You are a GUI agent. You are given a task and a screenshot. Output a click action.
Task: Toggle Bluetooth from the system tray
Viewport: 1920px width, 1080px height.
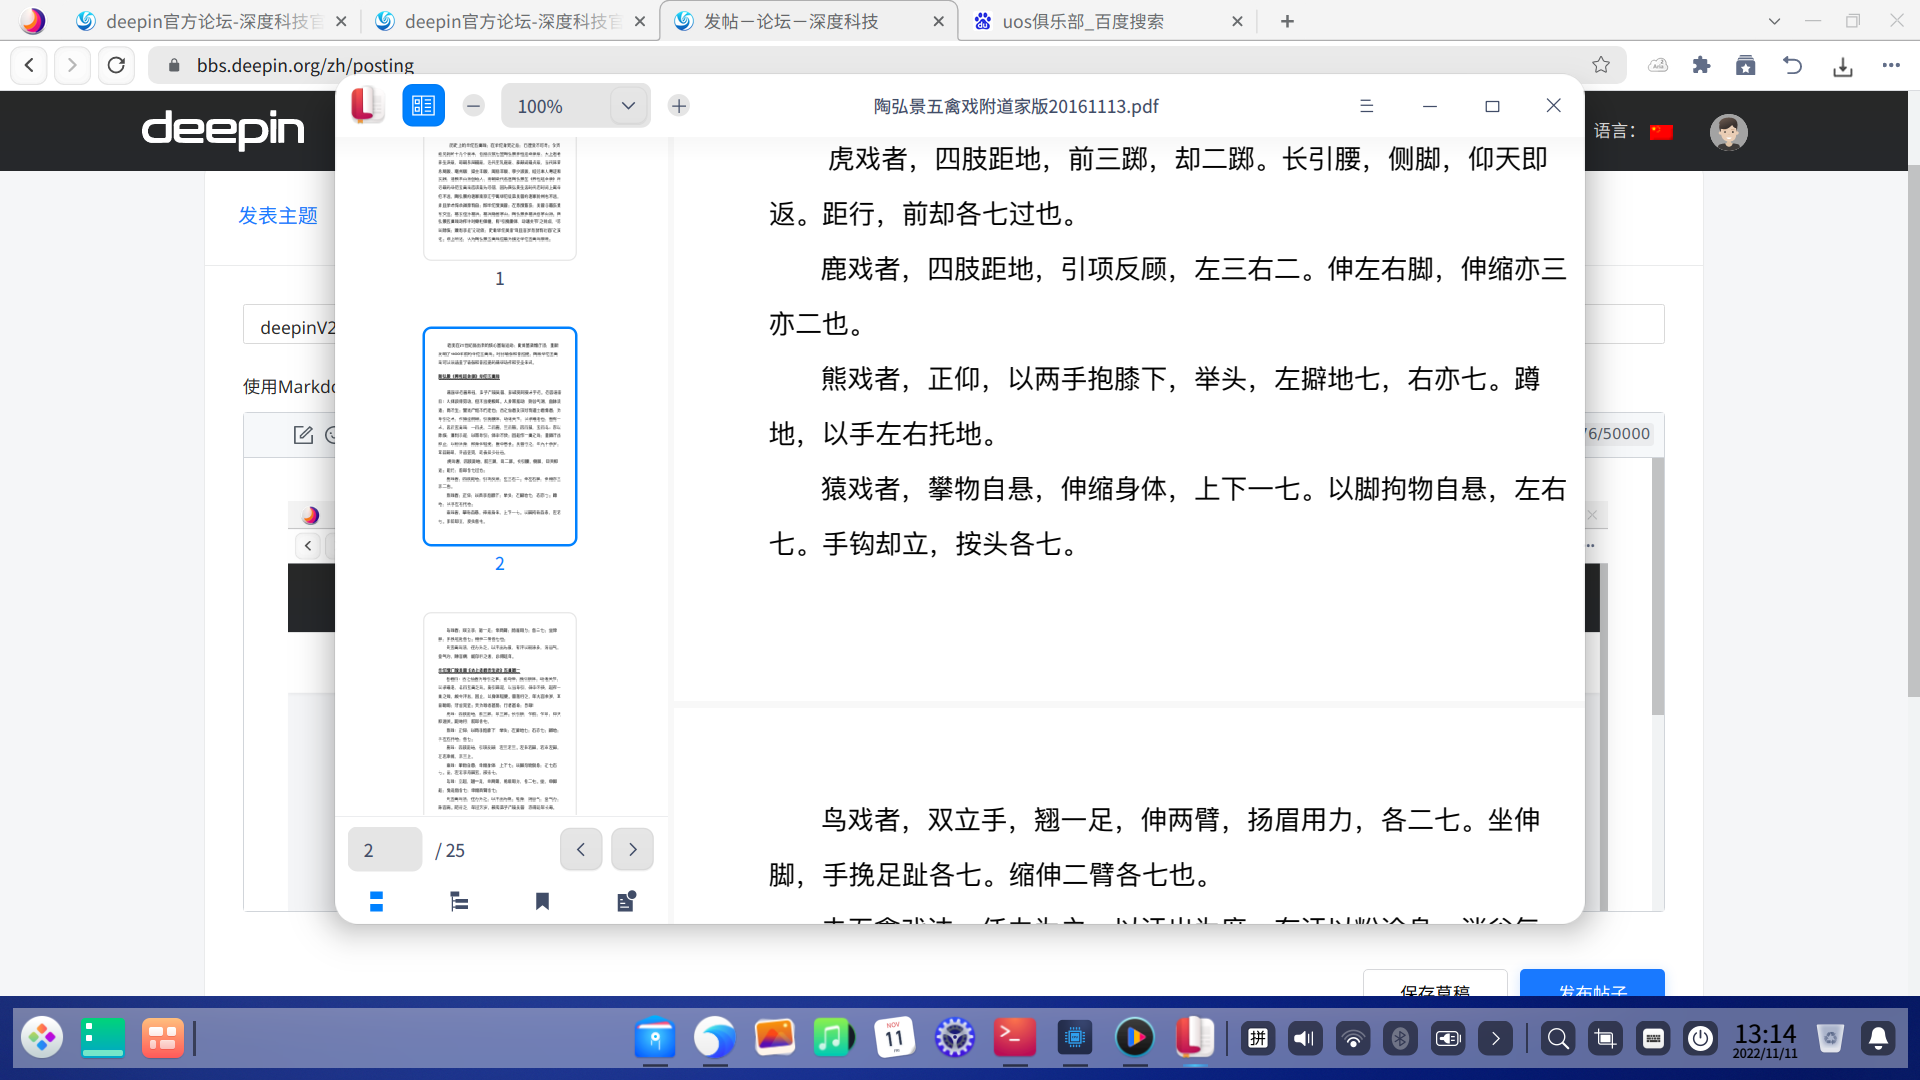pyautogui.click(x=1400, y=1038)
